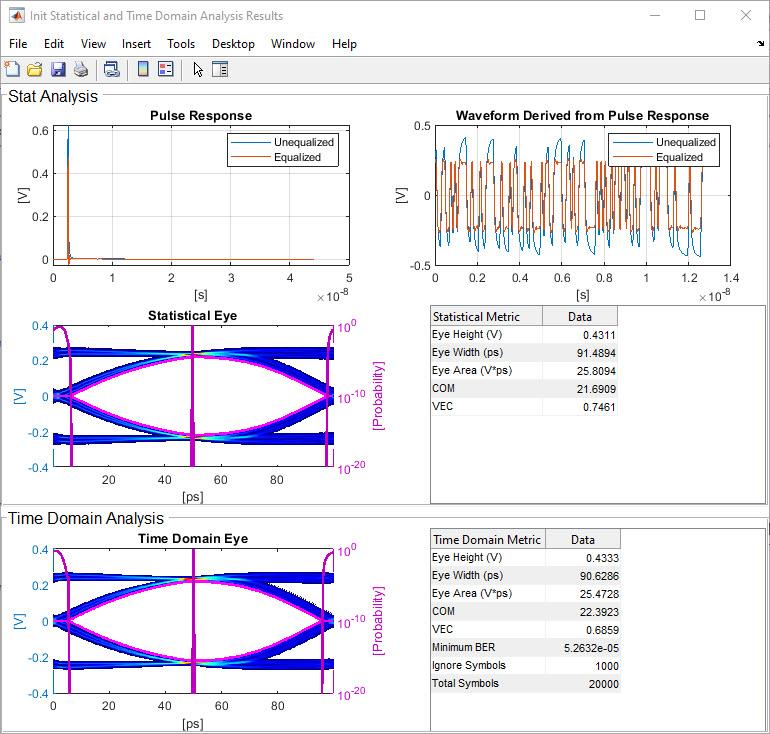Open a file with the folder icon

coord(35,69)
